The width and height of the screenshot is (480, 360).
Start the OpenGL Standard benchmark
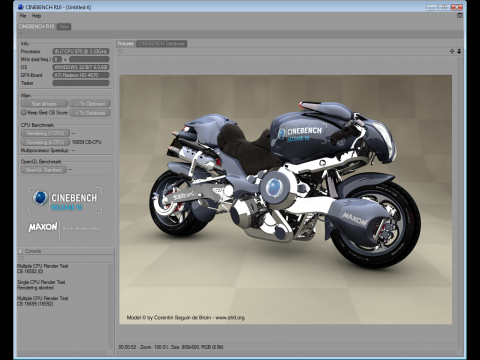tap(44, 170)
